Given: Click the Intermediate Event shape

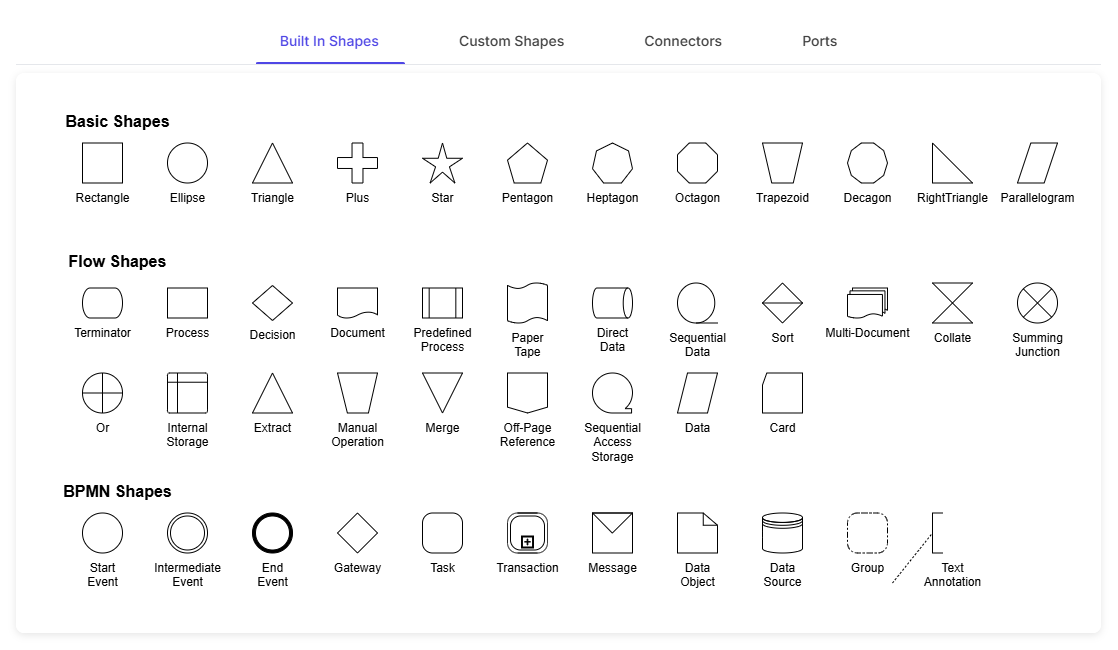Looking at the screenshot, I should (188, 532).
